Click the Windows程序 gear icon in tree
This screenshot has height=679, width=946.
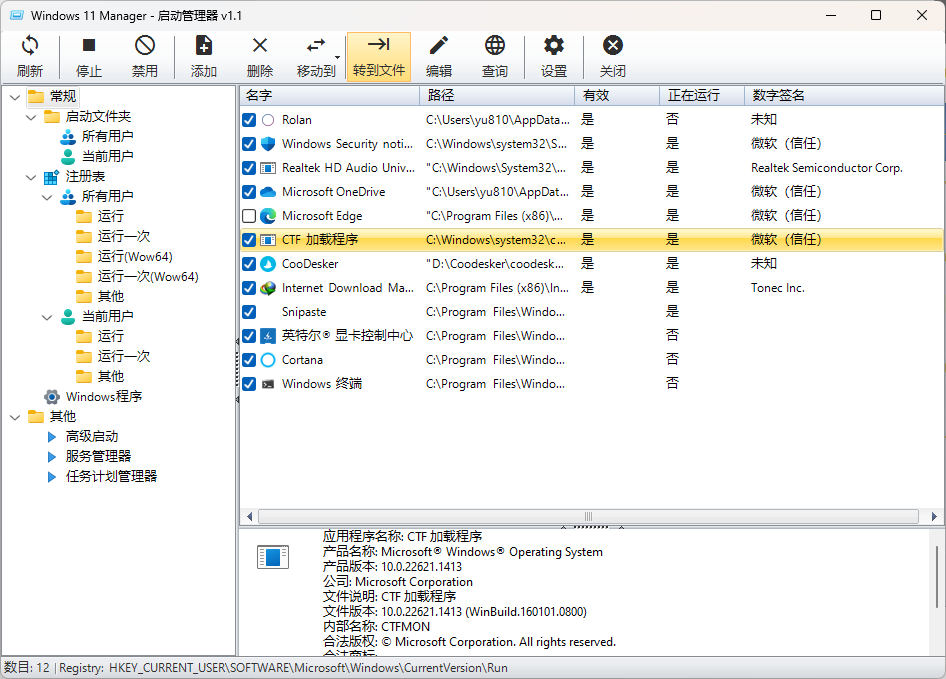coord(52,397)
